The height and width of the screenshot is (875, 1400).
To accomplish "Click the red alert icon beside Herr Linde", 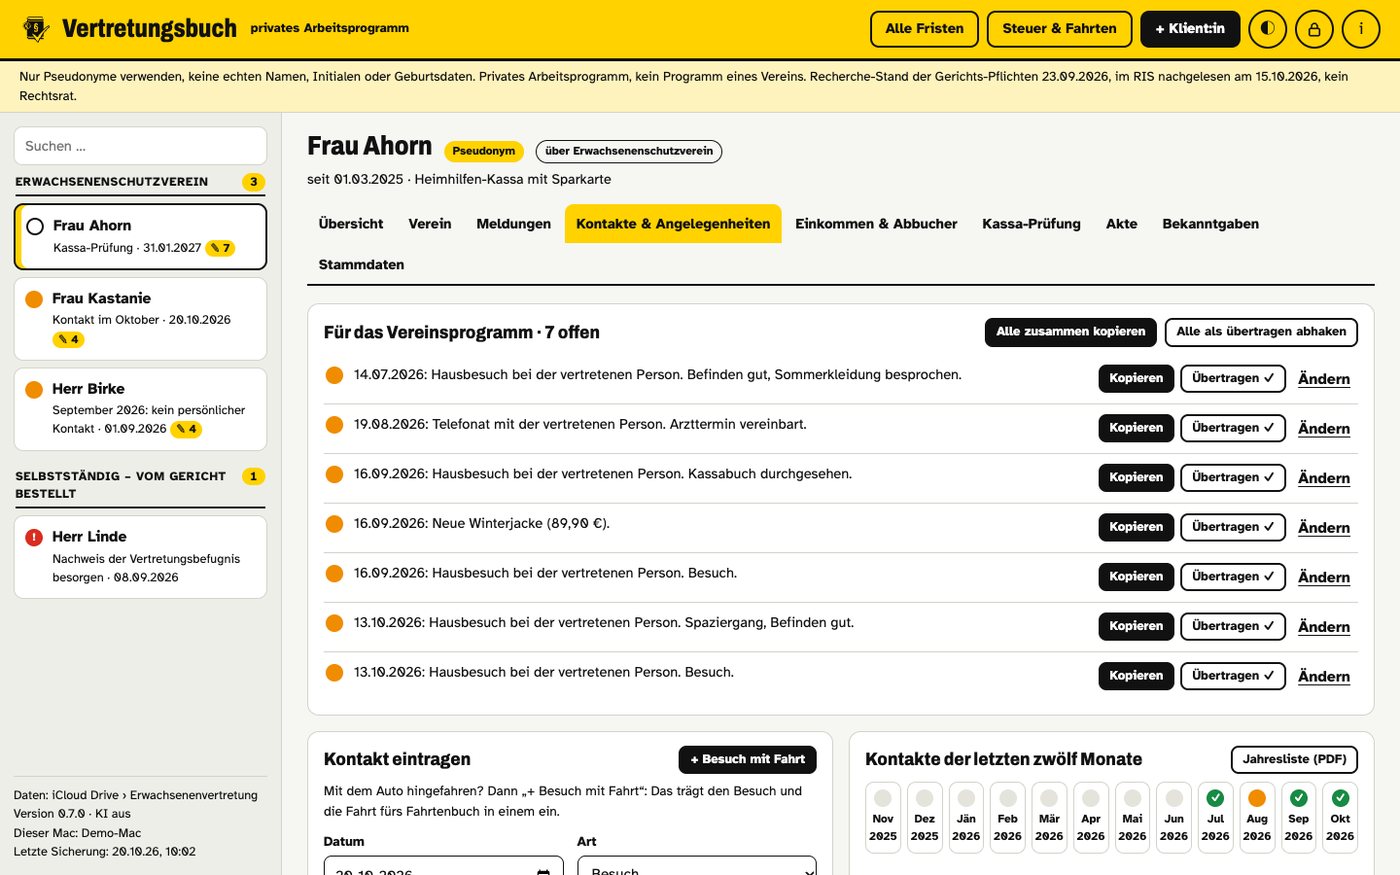I will (x=34, y=537).
